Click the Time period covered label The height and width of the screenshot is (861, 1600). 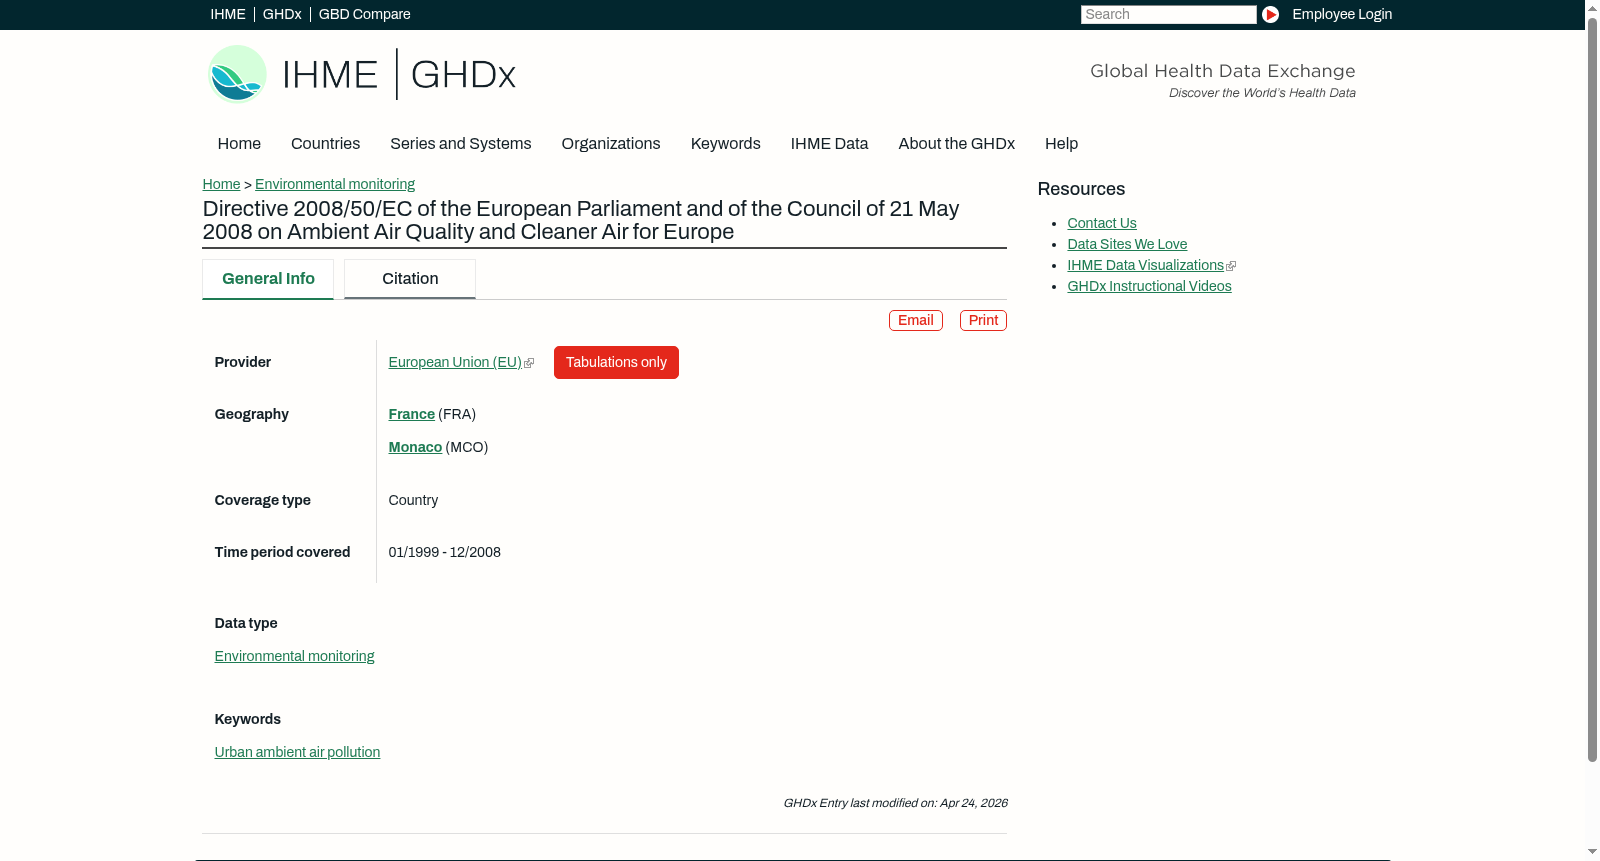pos(282,552)
